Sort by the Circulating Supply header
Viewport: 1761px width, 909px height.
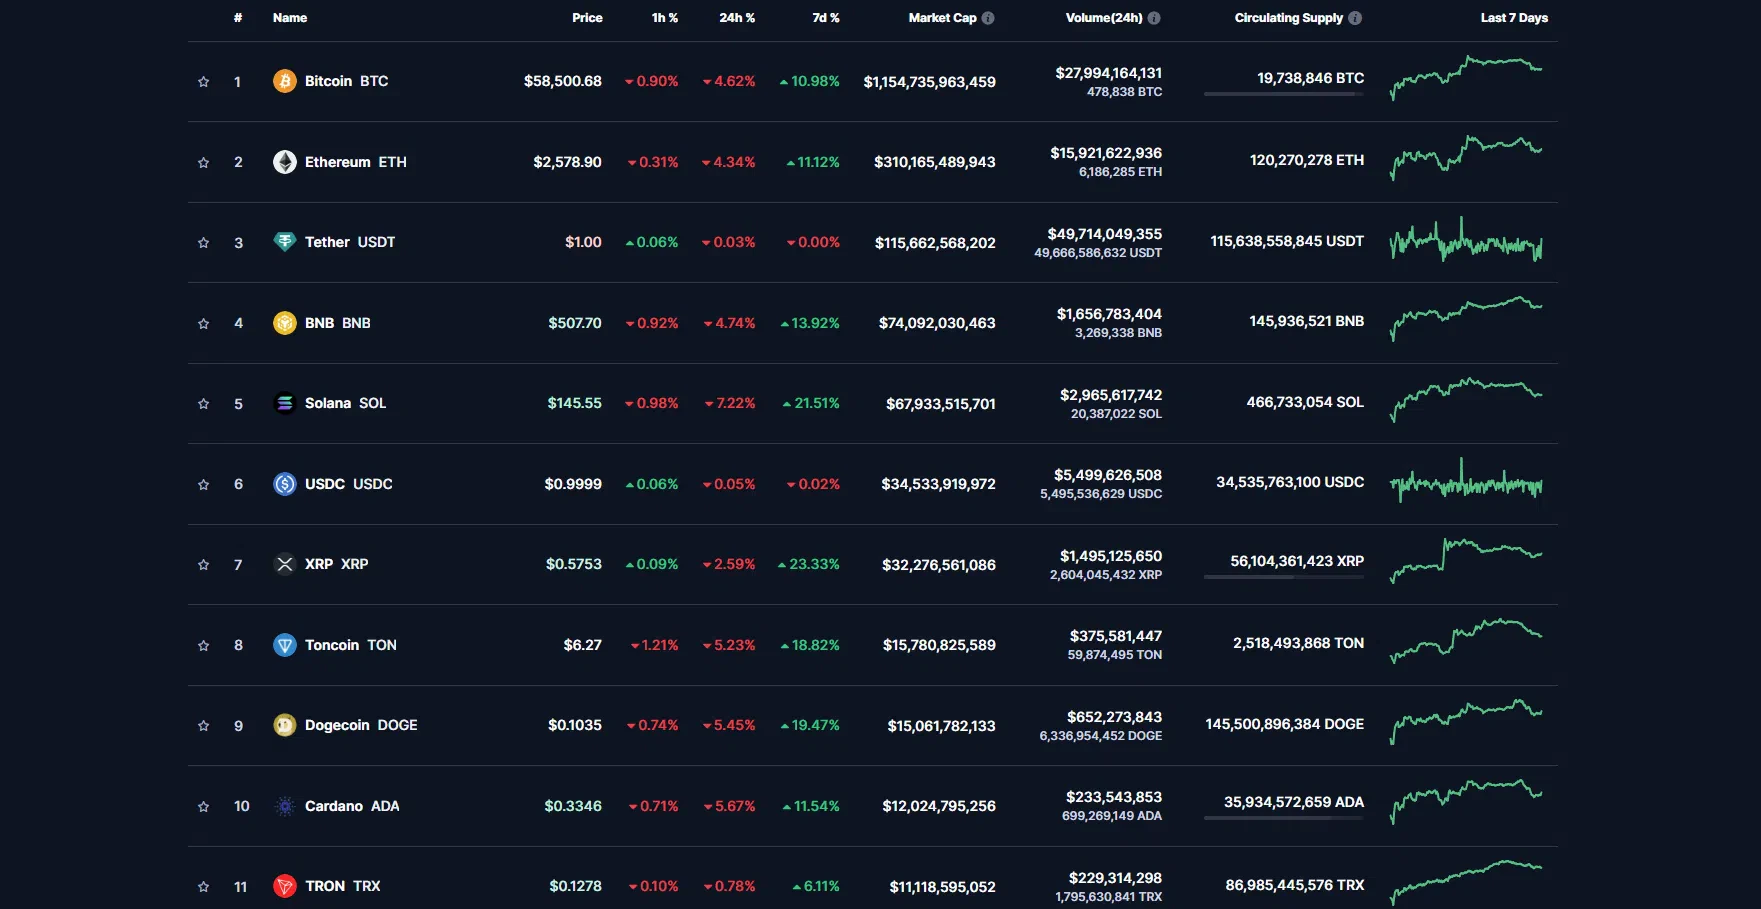pos(1289,18)
